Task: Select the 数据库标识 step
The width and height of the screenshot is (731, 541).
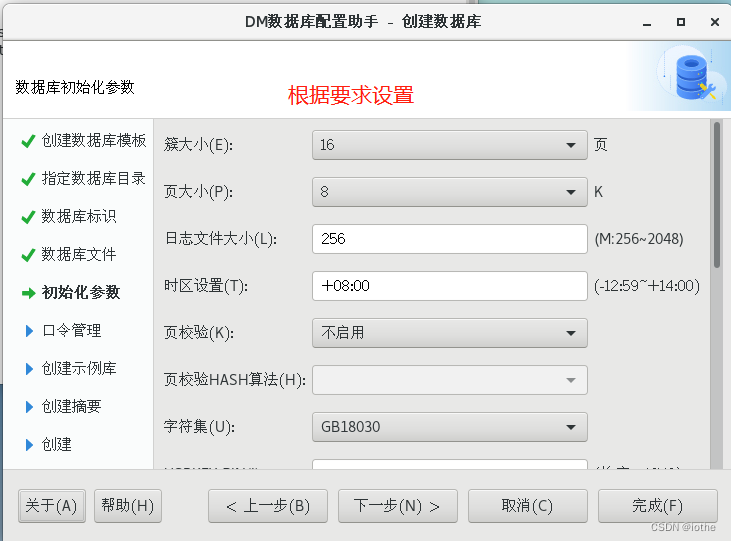Action: [79, 216]
